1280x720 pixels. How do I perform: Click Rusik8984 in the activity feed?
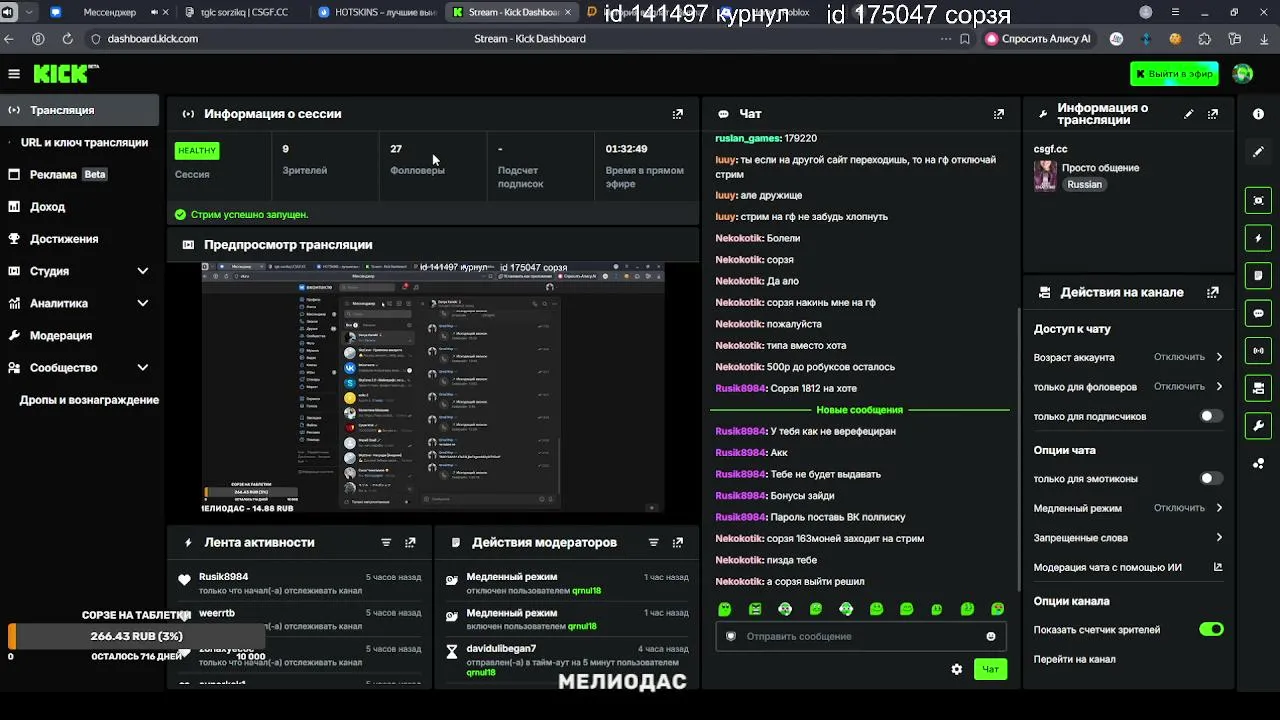point(223,577)
